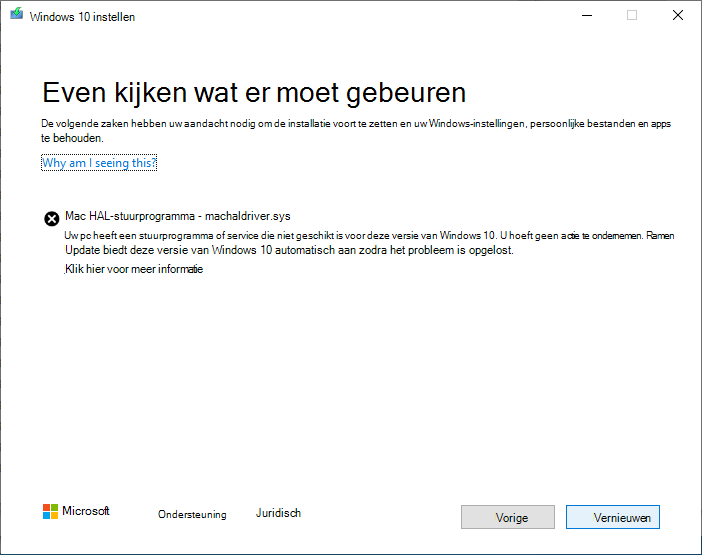The width and height of the screenshot is (702, 555).
Task: Open the 'Why am I seeing this?' link
Action: [x=99, y=162]
